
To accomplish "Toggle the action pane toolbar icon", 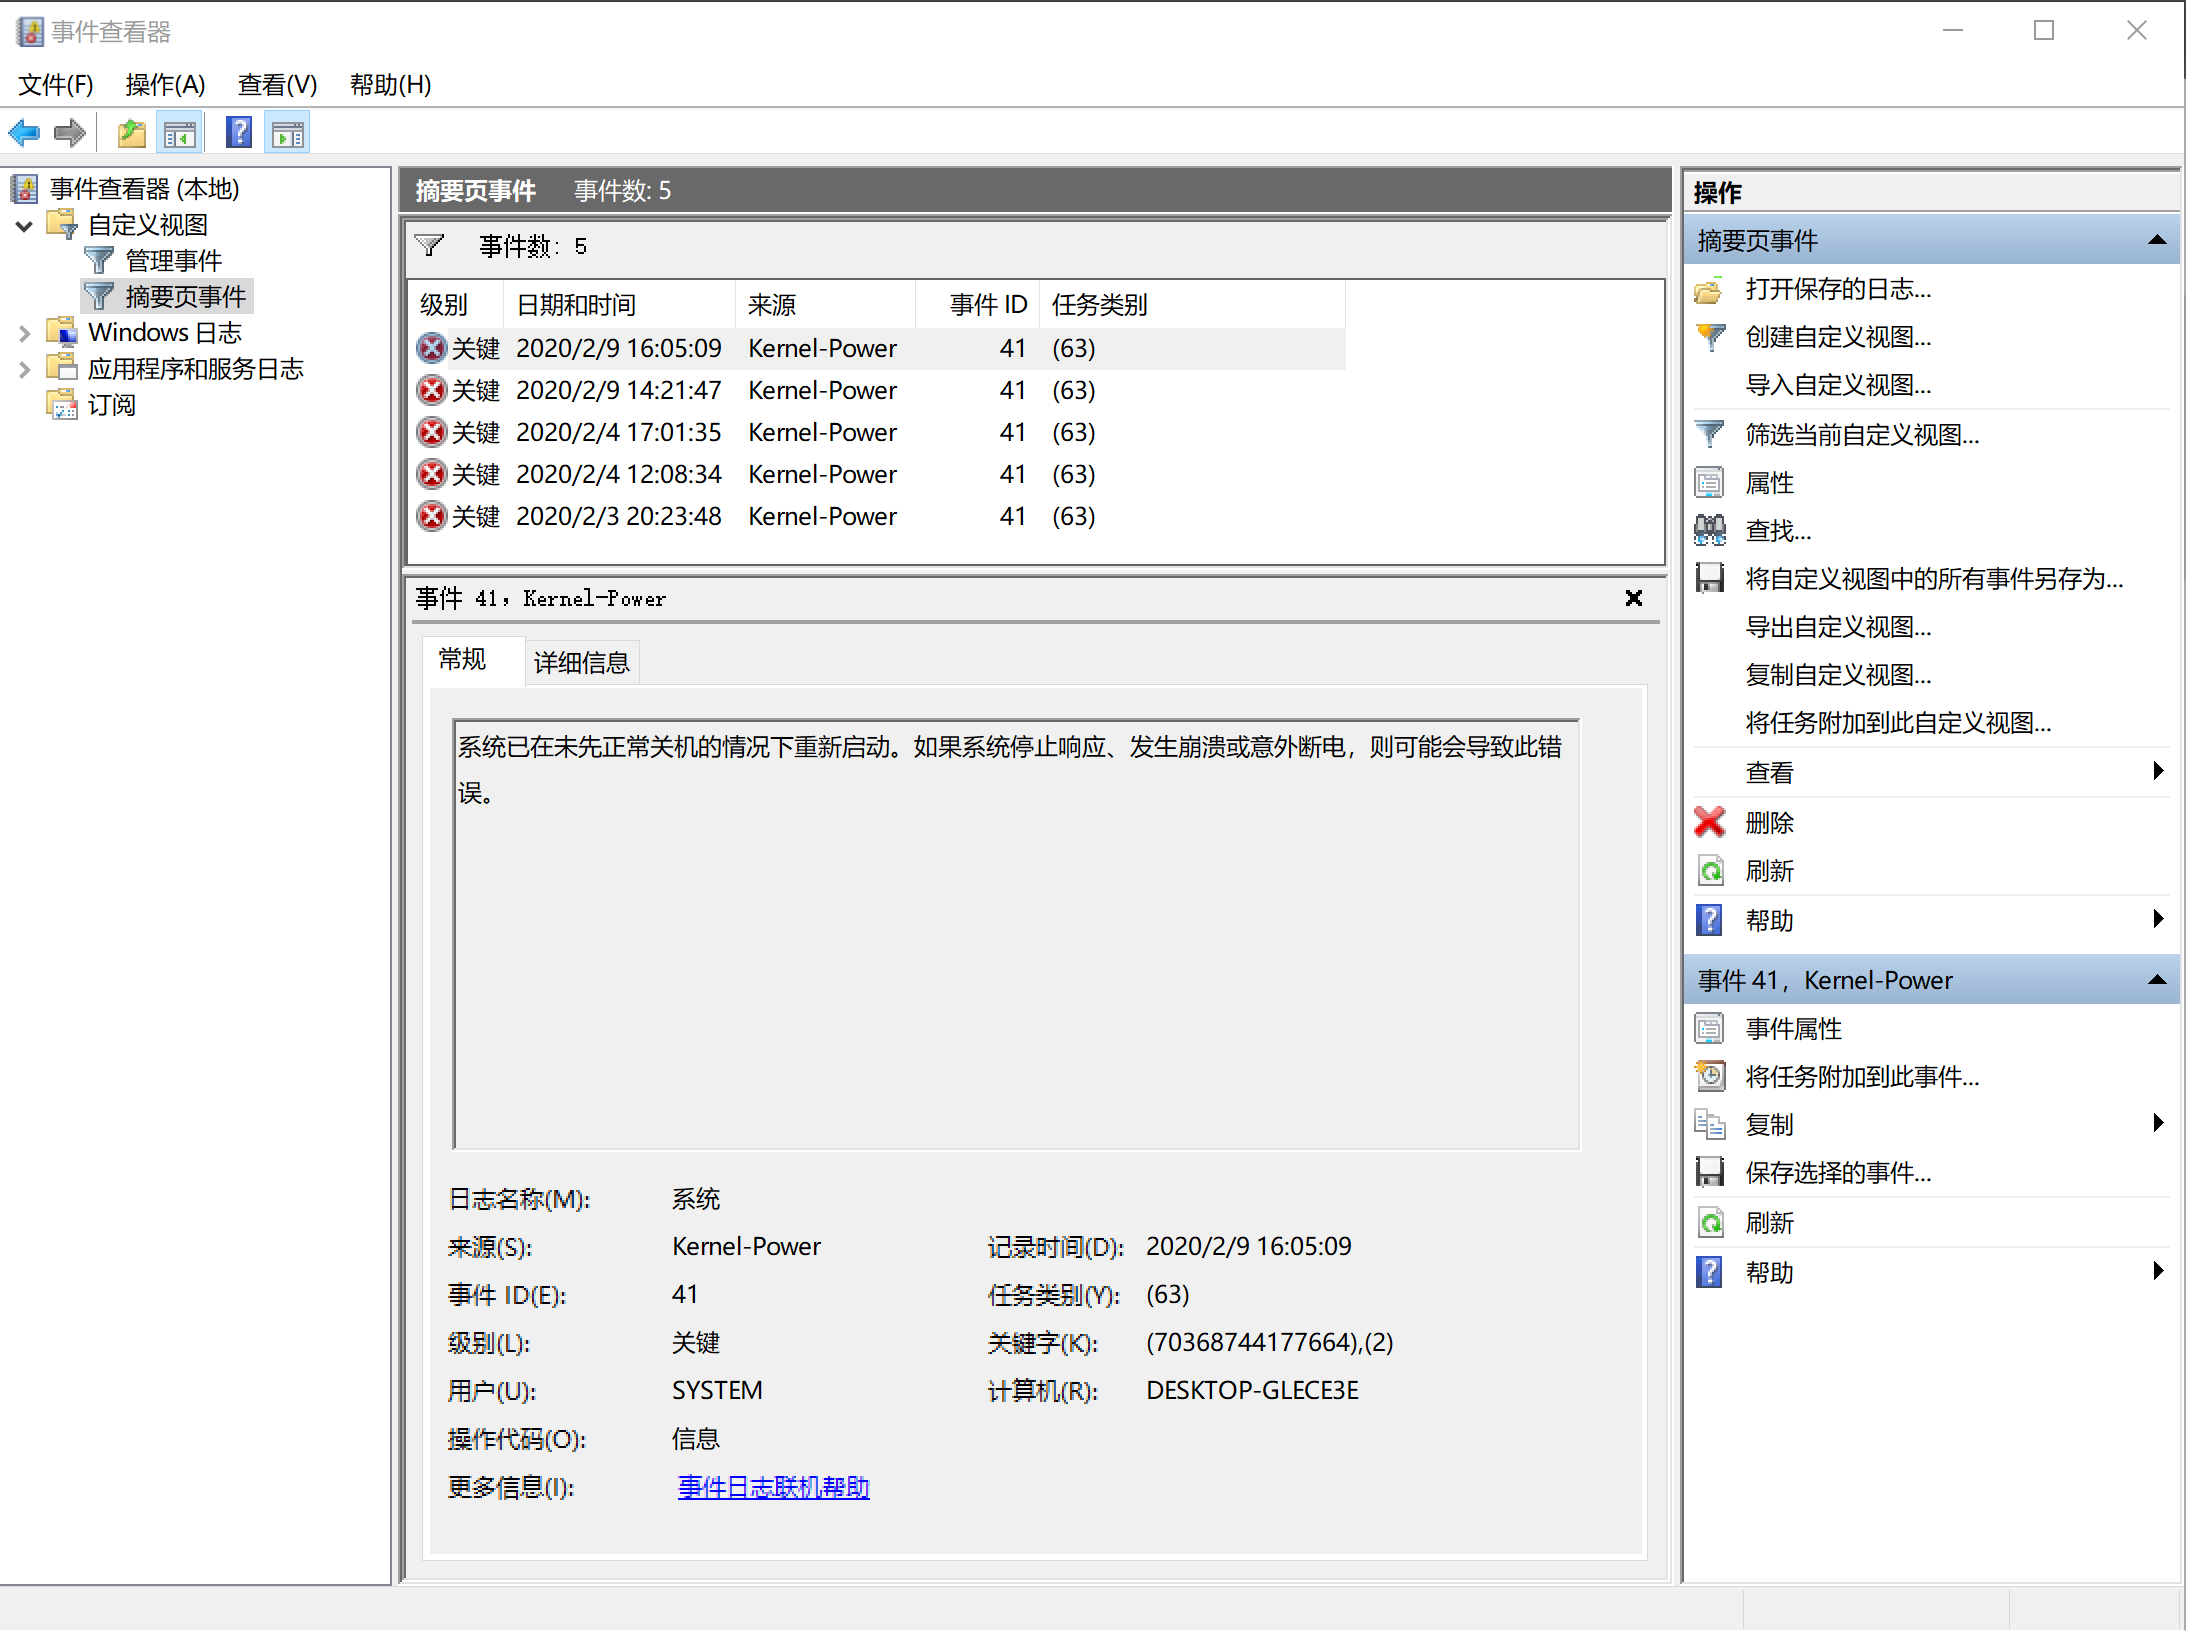I will pyautogui.click(x=288, y=133).
